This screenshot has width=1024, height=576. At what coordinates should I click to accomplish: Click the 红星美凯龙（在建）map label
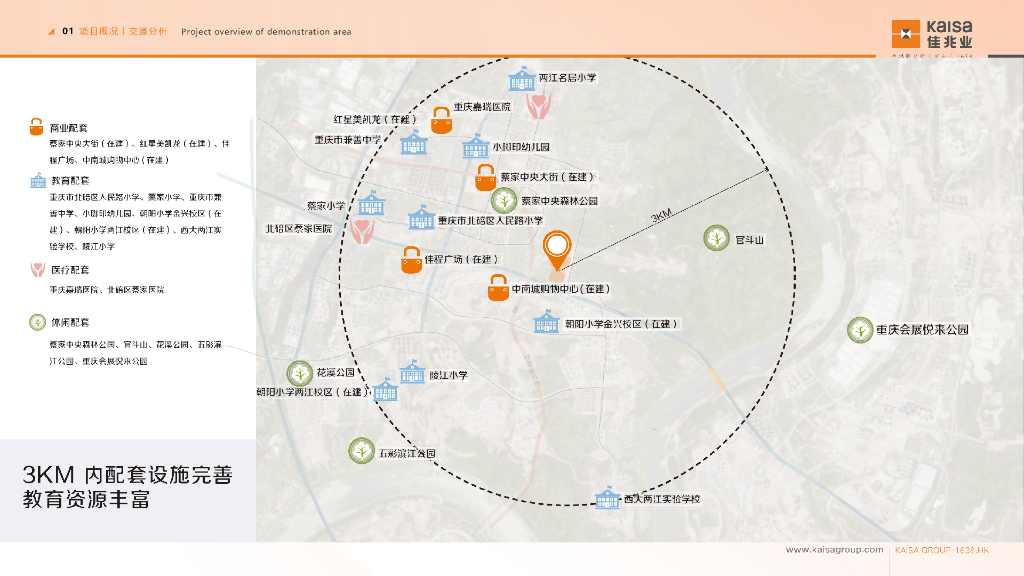tap(375, 120)
